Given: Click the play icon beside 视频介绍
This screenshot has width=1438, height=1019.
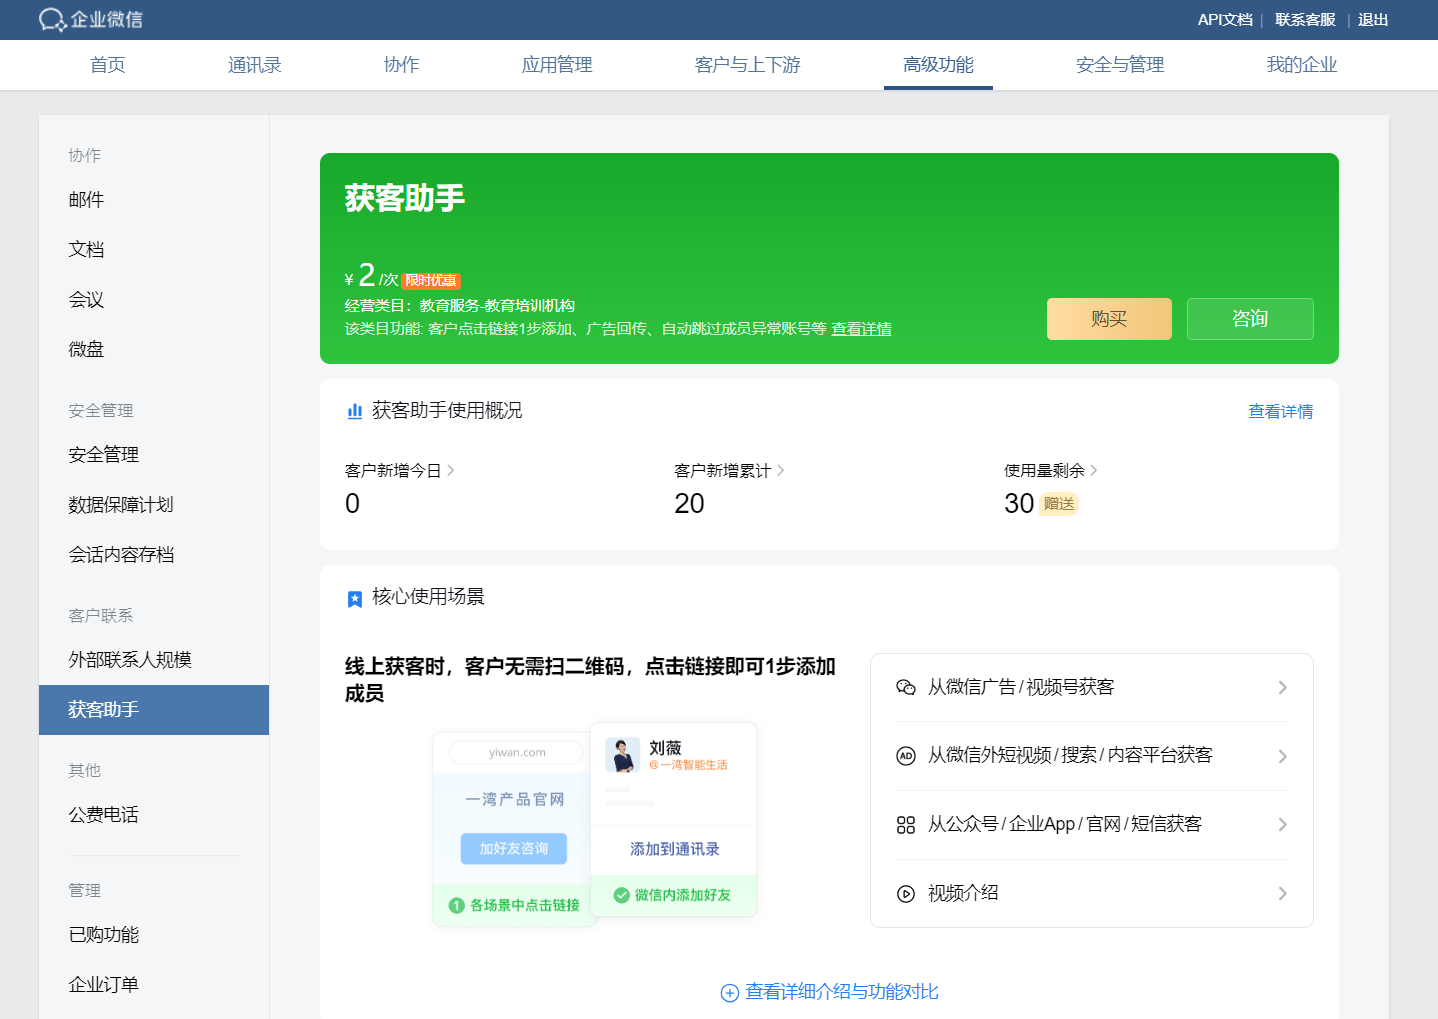Looking at the screenshot, I should pos(906,894).
